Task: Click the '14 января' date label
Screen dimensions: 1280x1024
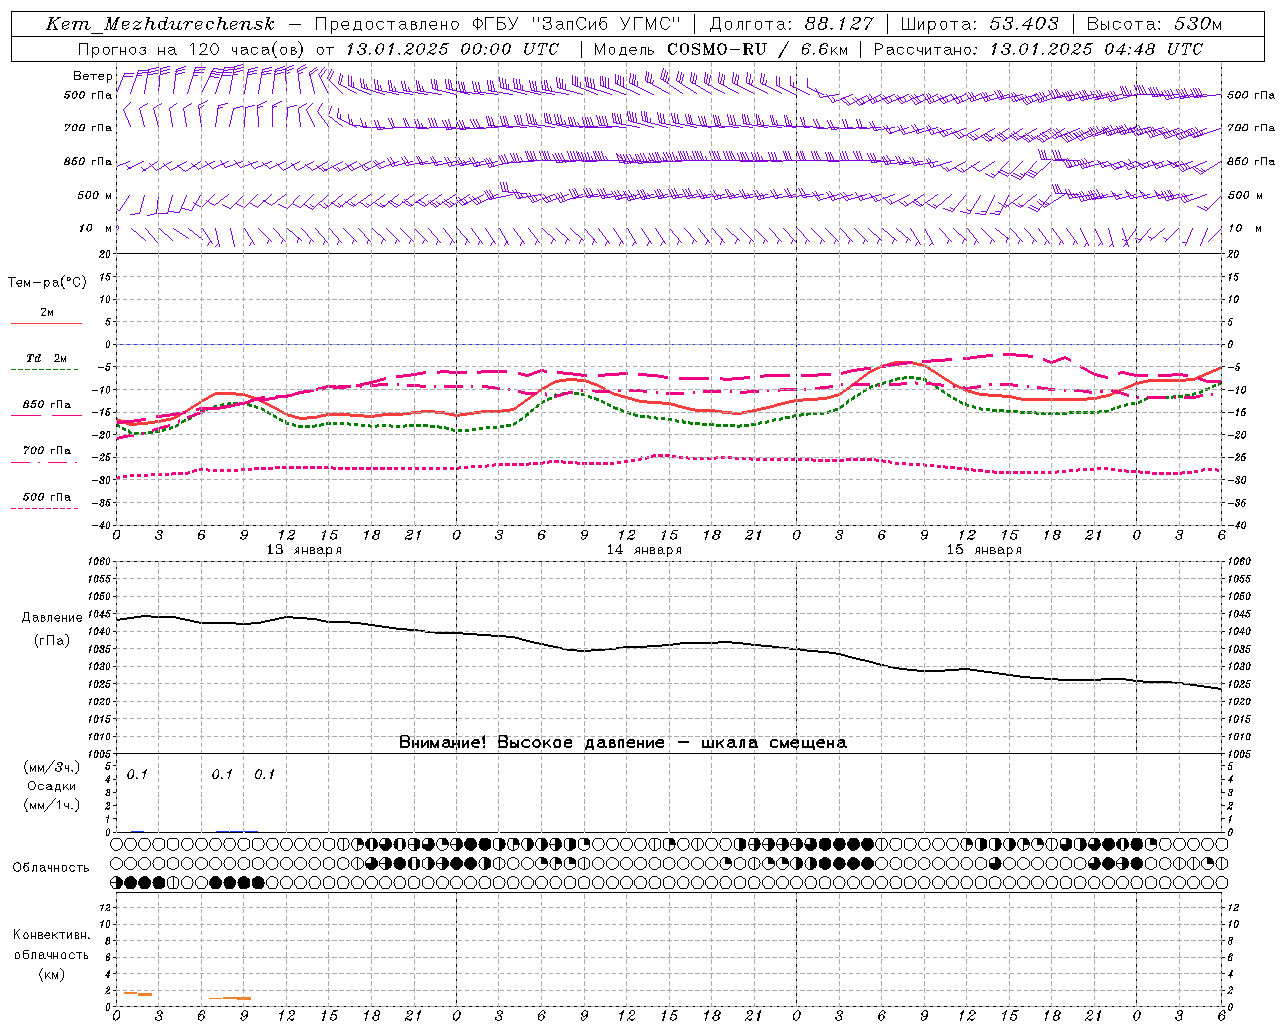Action: [x=644, y=549]
